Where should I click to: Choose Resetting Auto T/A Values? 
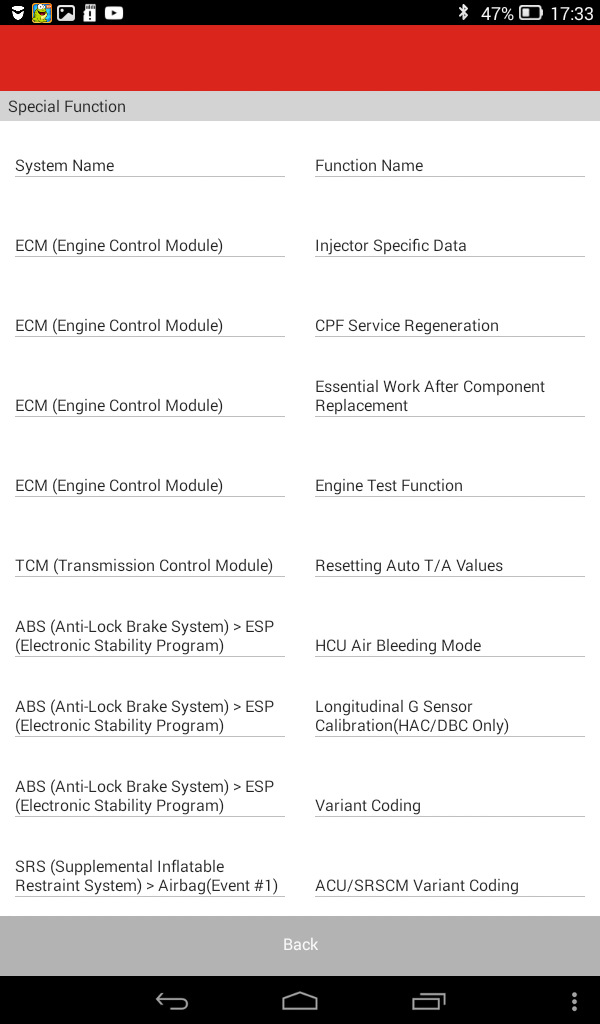point(409,566)
